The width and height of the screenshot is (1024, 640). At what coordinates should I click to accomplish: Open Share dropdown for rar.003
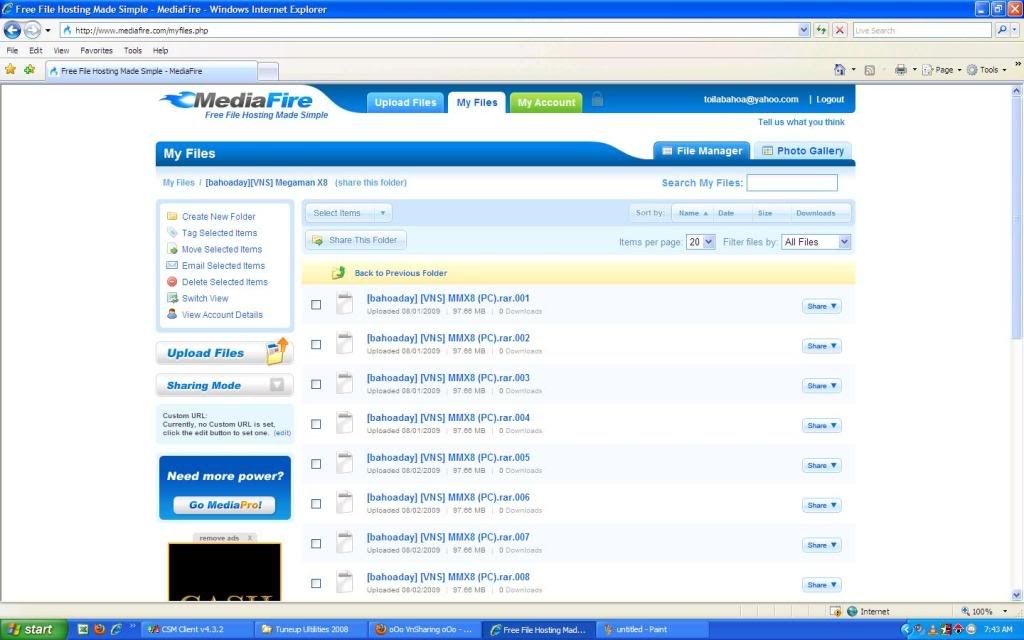click(822, 386)
